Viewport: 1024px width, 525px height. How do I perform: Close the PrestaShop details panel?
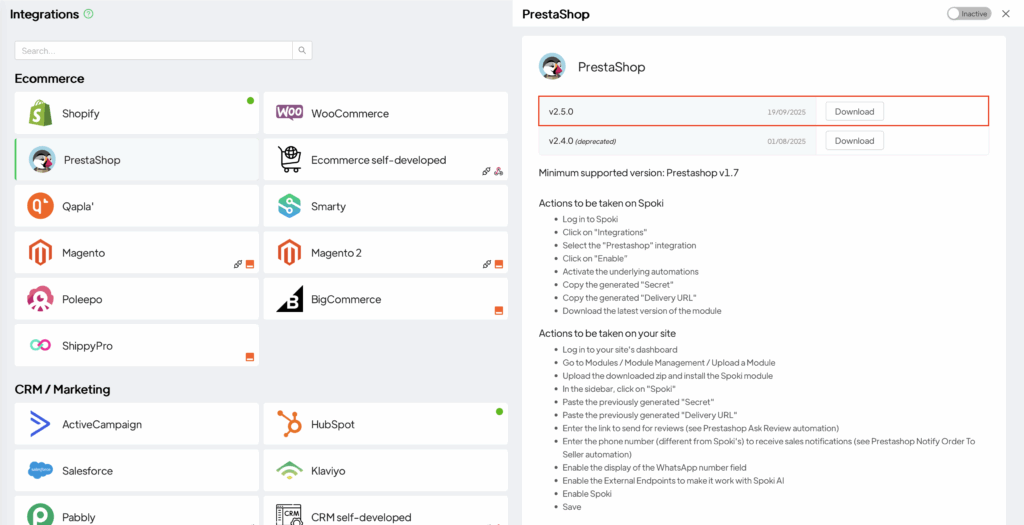pos(1006,14)
